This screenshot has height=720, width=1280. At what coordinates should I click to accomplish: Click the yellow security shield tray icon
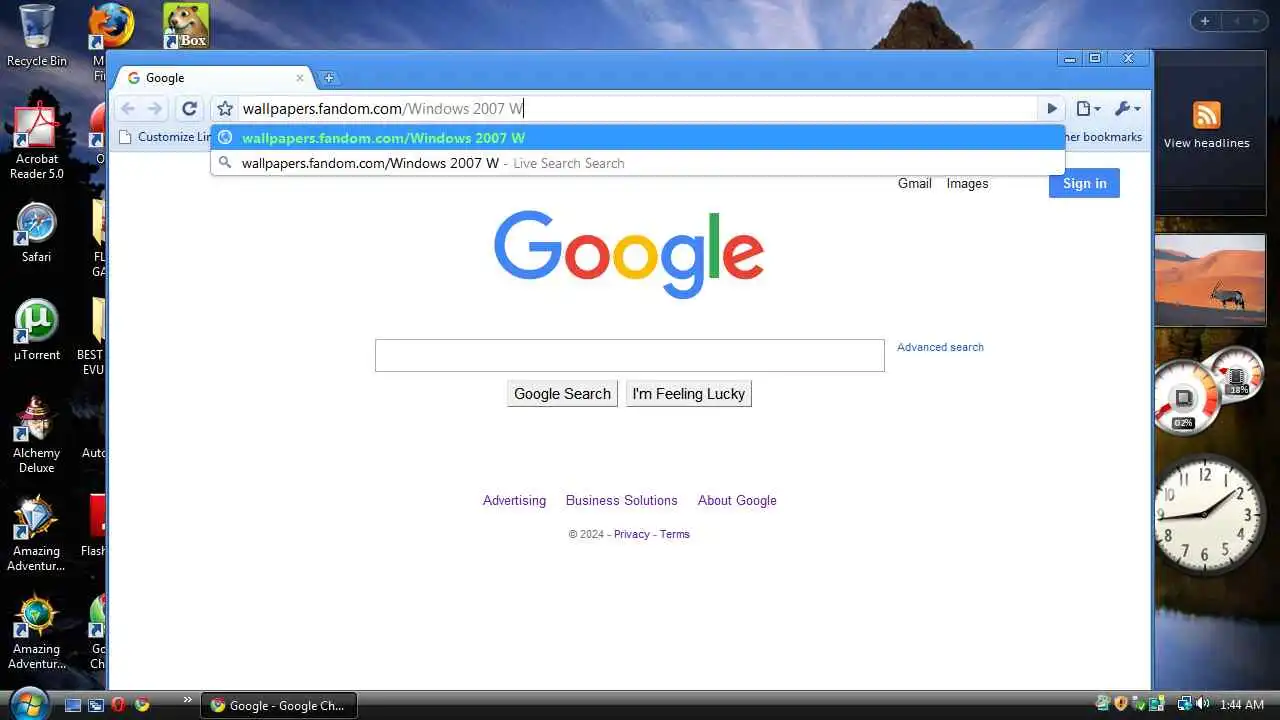point(1121,704)
